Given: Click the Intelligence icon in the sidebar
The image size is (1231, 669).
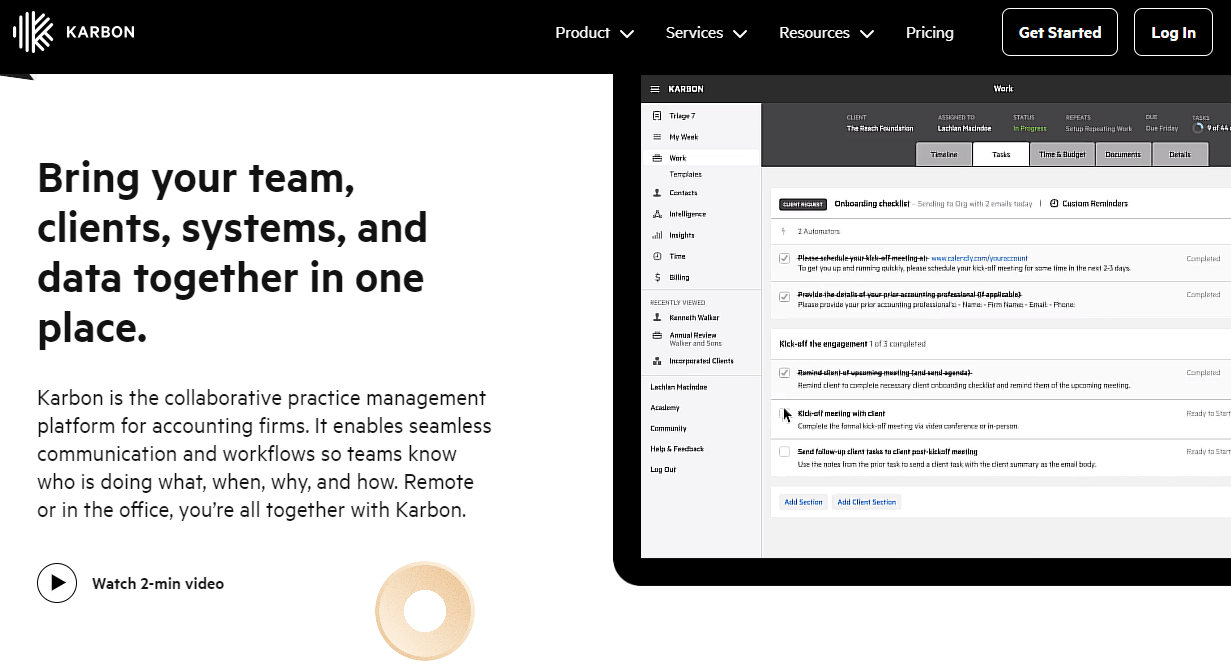Looking at the screenshot, I should point(657,214).
